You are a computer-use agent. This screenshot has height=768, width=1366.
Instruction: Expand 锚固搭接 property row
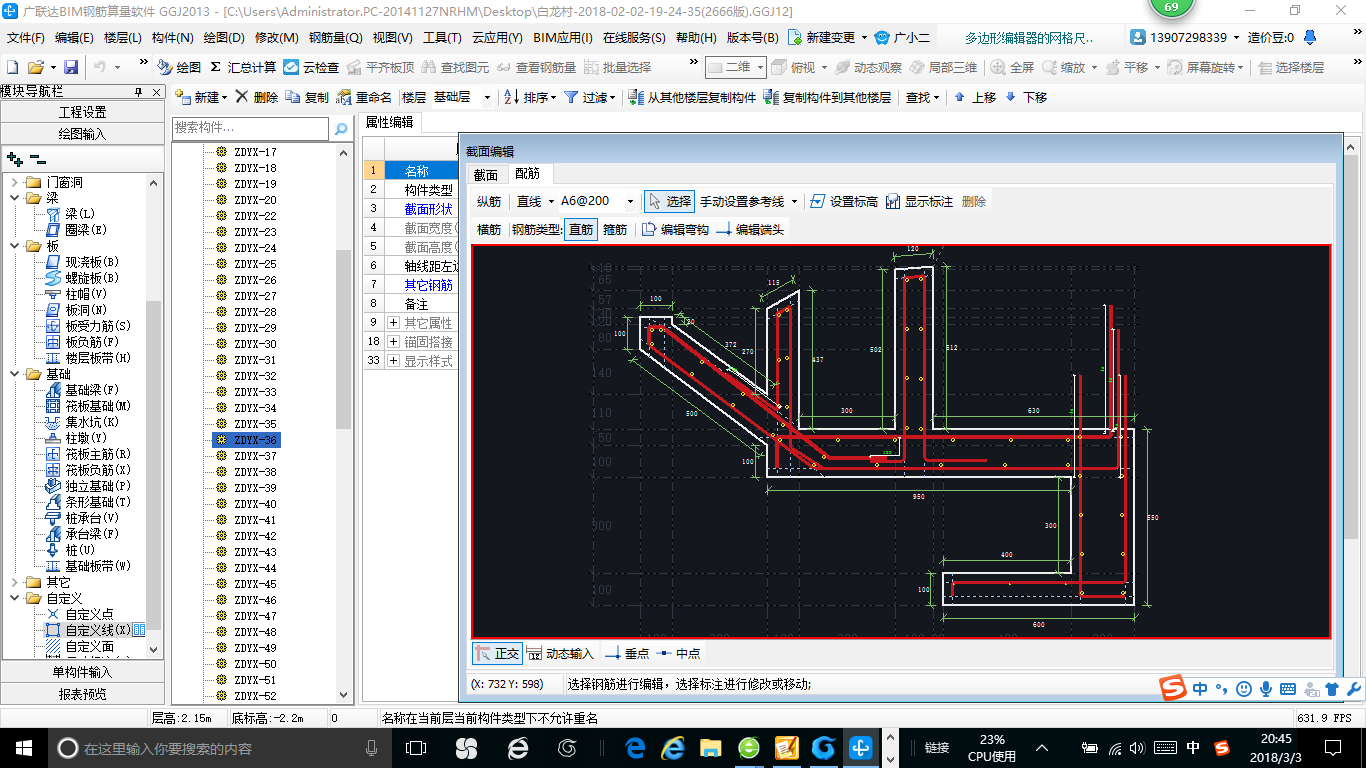pyautogui.click(x=393, y=342)
